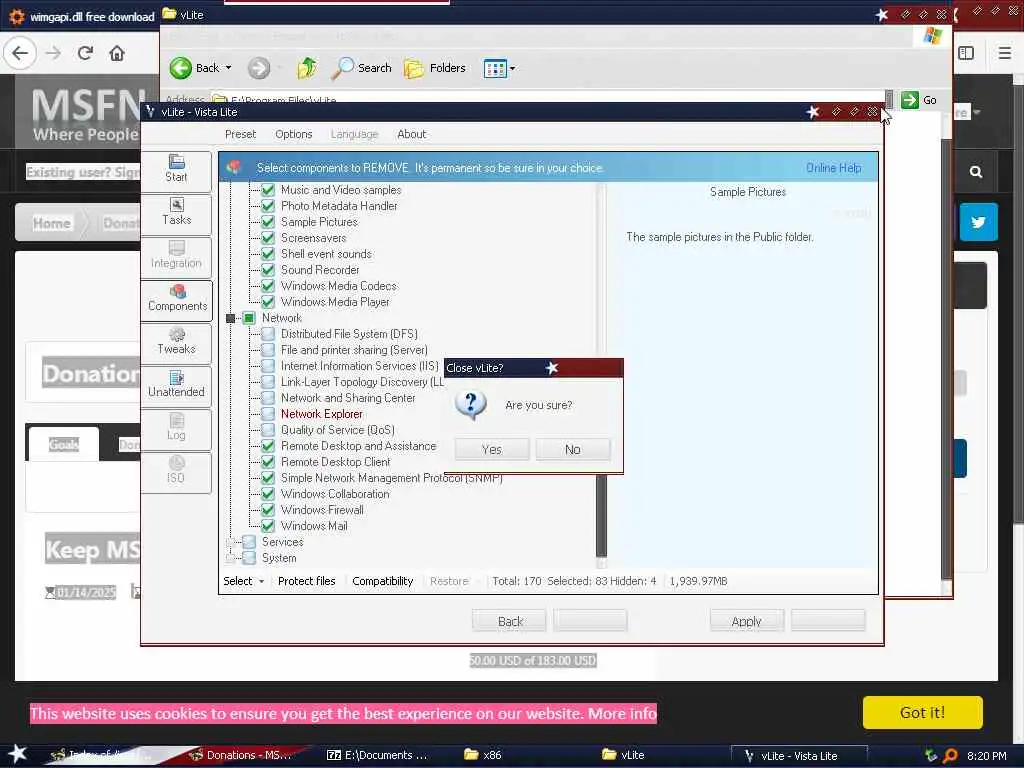
Task: Click the component list vertical scrollbar
Action: coord(601,514)
